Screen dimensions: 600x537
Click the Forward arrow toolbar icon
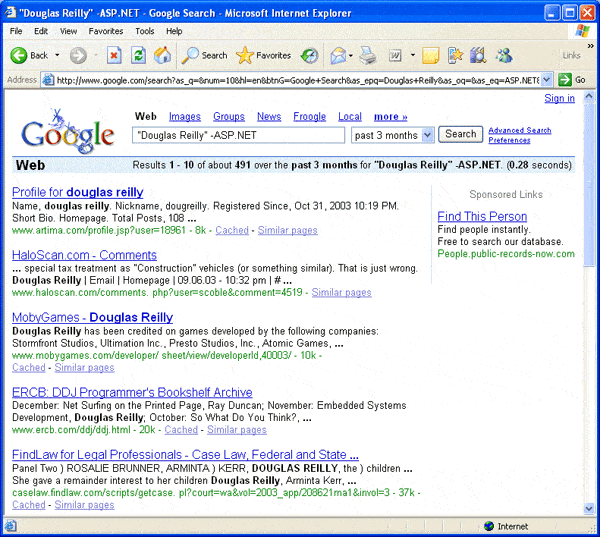tap(78, 56)
